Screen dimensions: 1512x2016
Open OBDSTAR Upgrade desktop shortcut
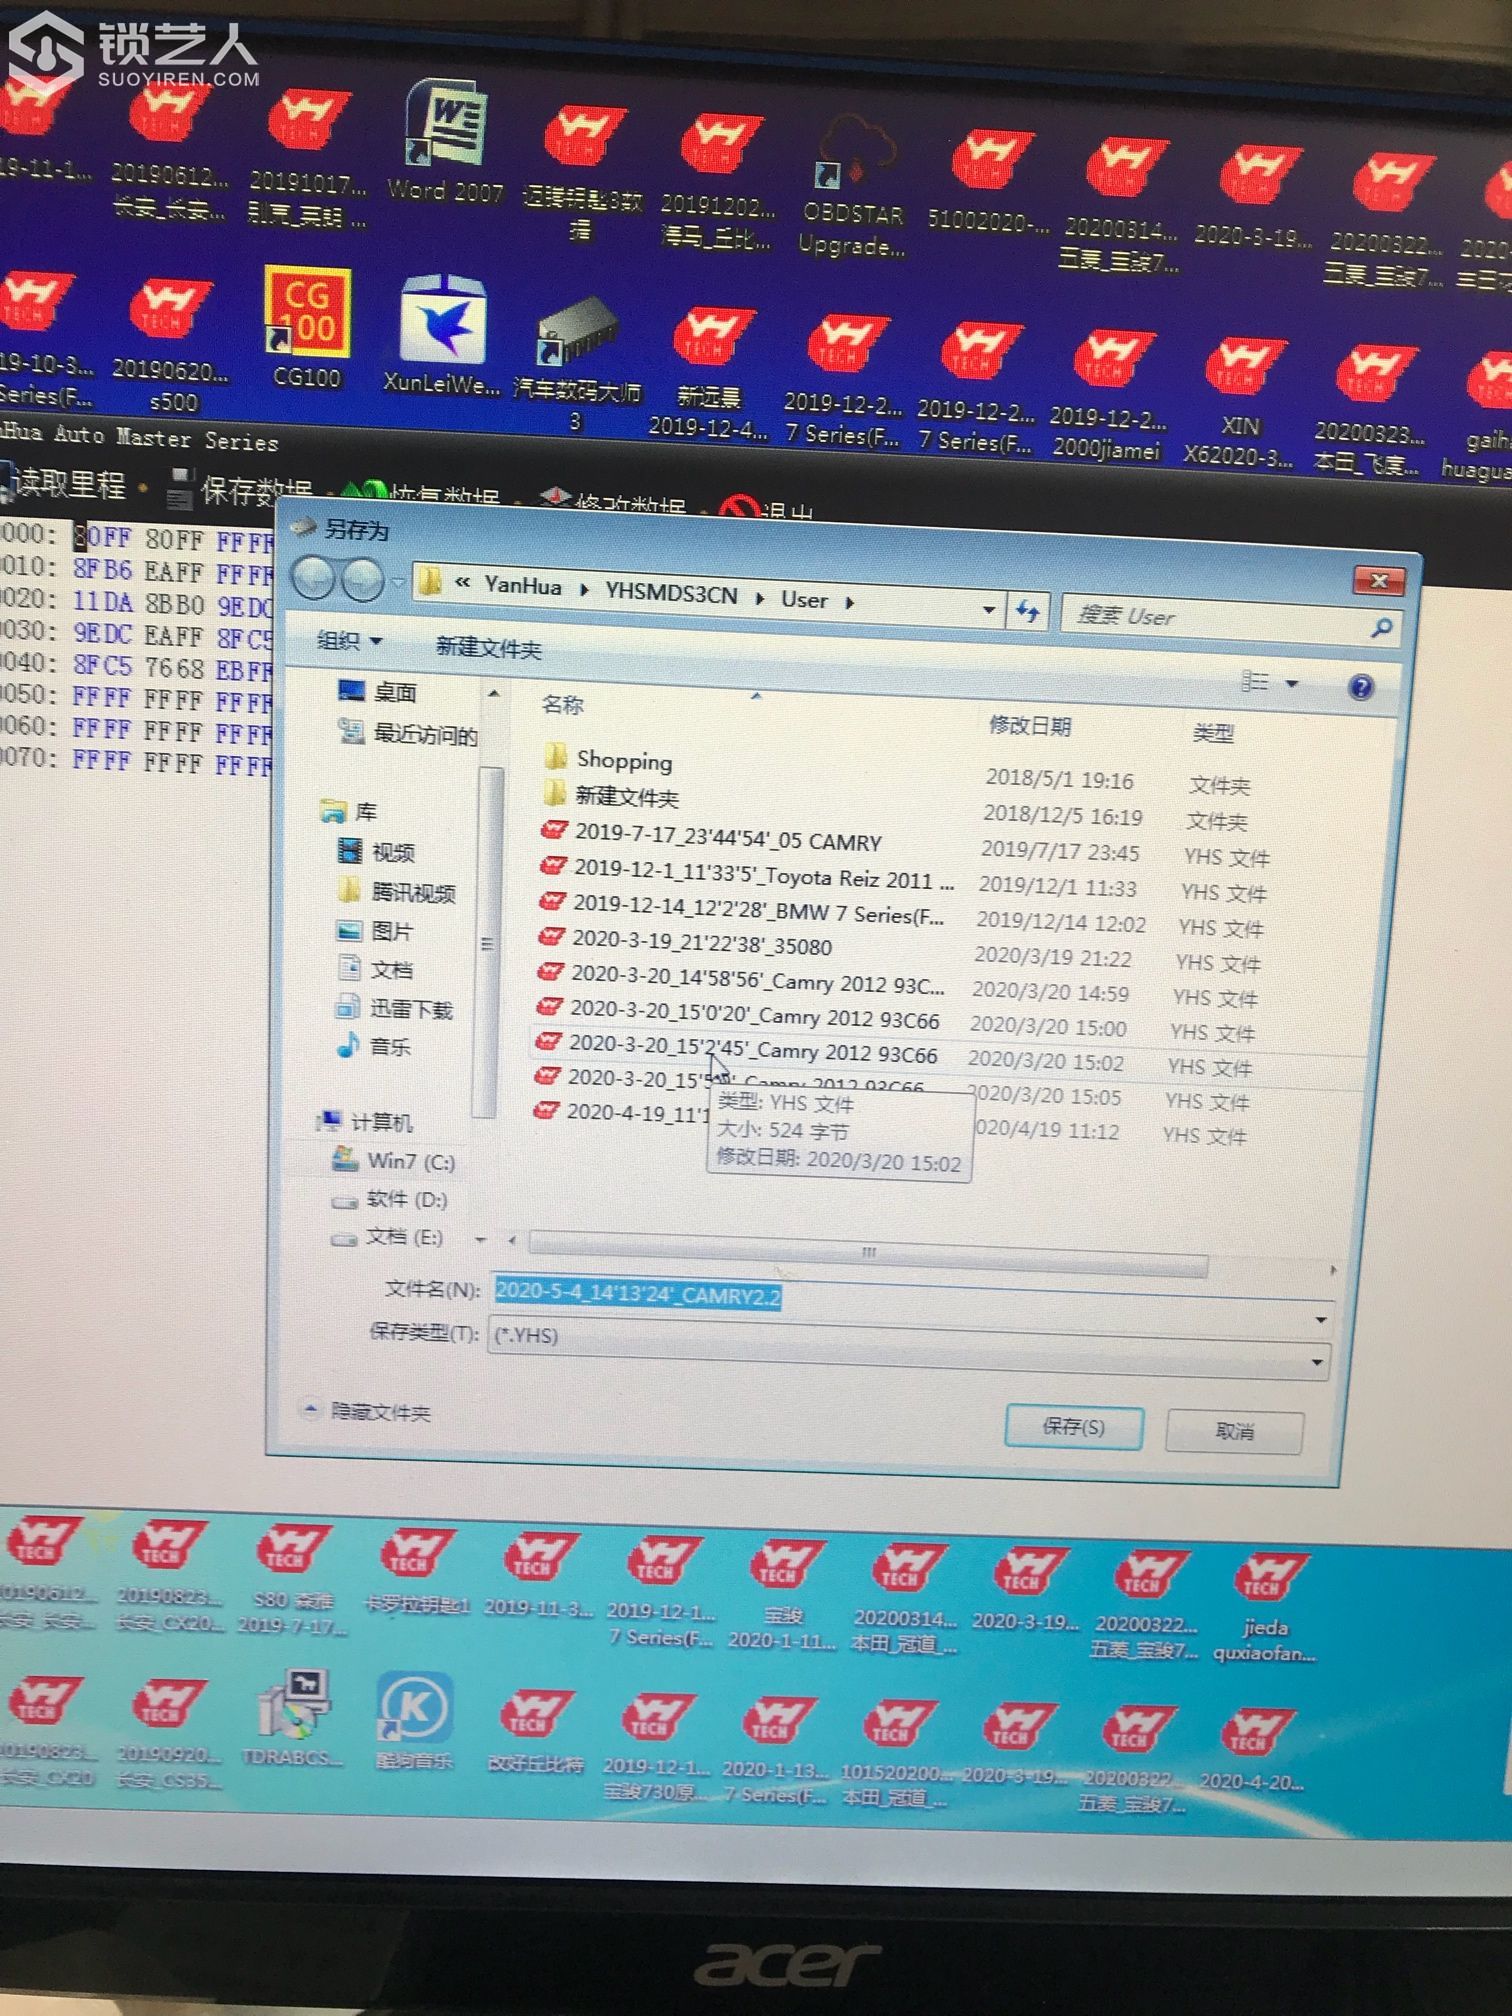pyautogui.click(x=853, y=188)
